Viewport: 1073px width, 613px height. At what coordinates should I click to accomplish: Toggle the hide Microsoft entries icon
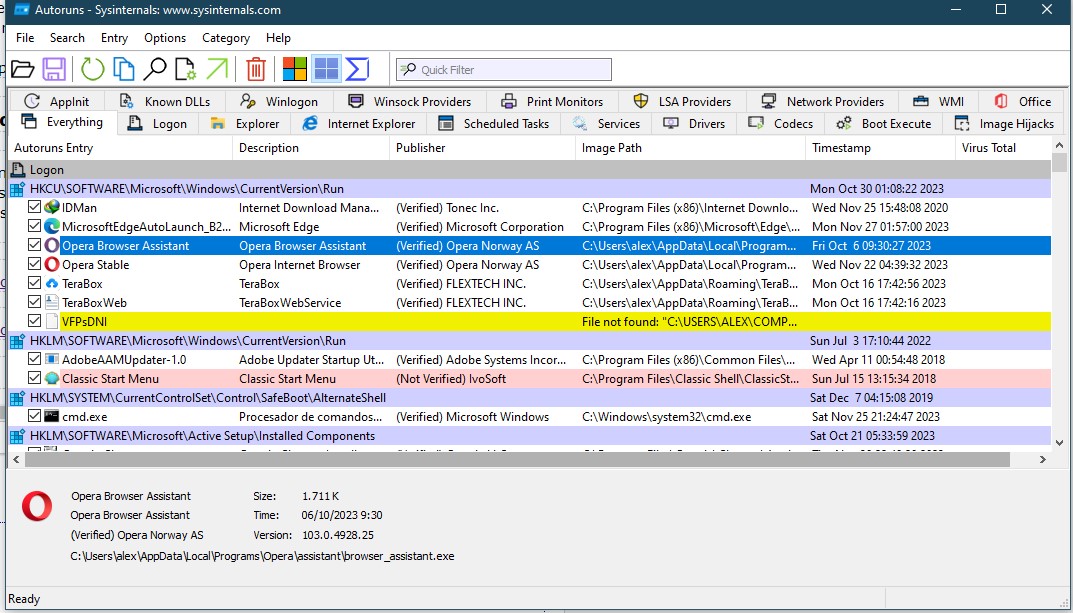pyautogui.click(x=295, y=69)
